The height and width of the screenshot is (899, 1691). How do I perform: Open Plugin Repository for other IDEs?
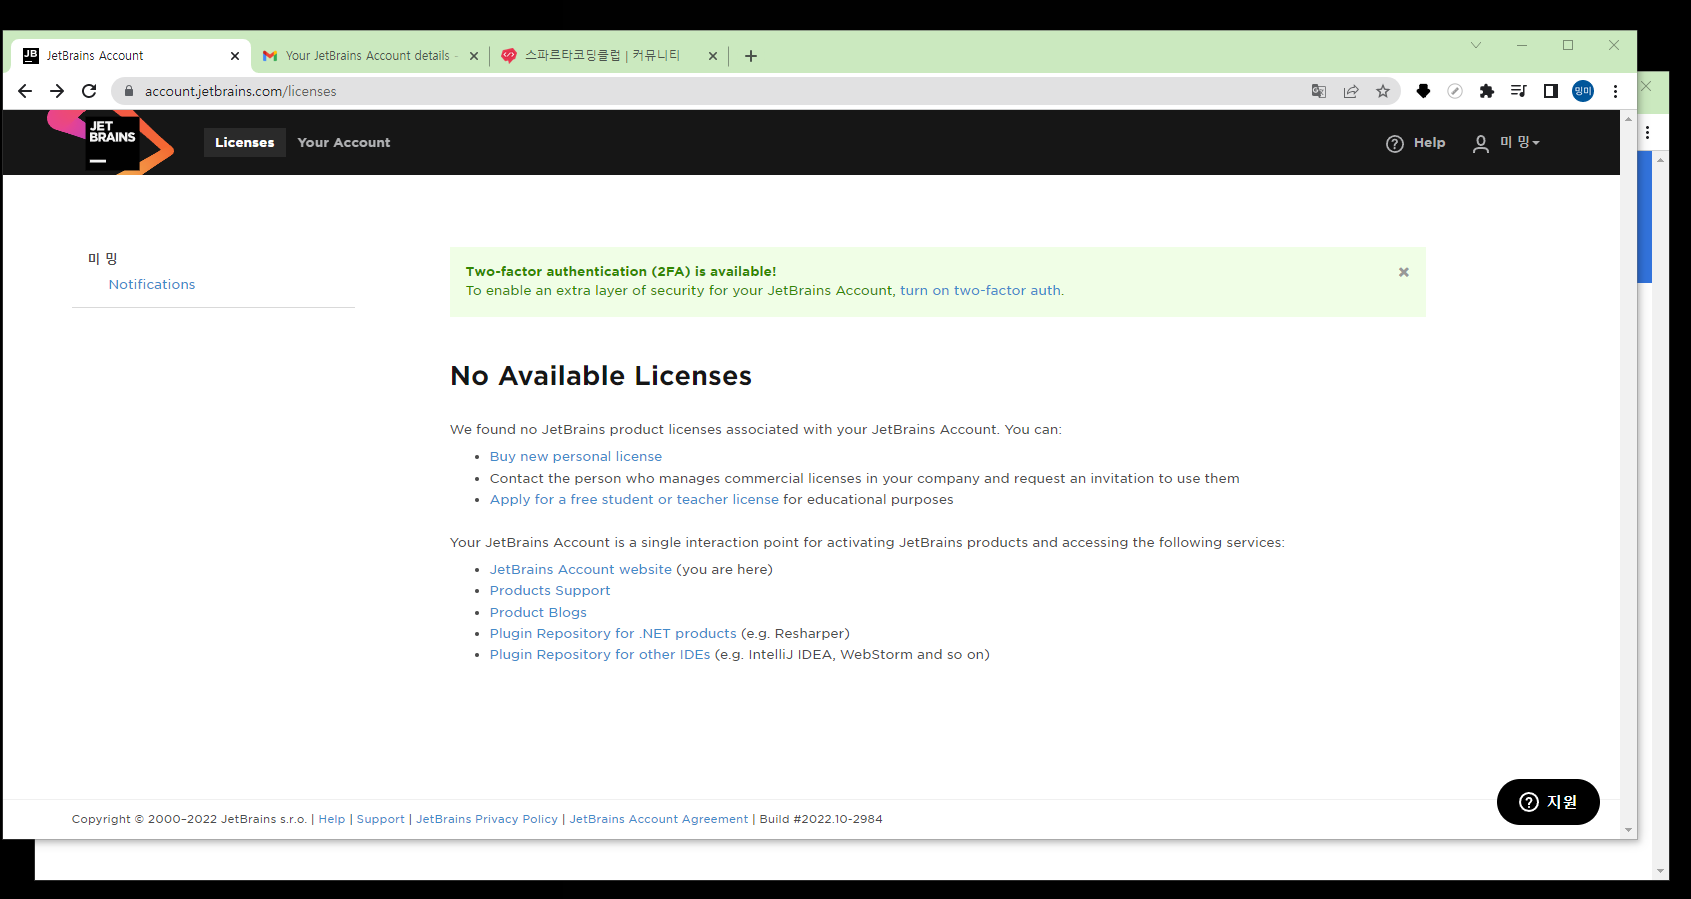600,654
